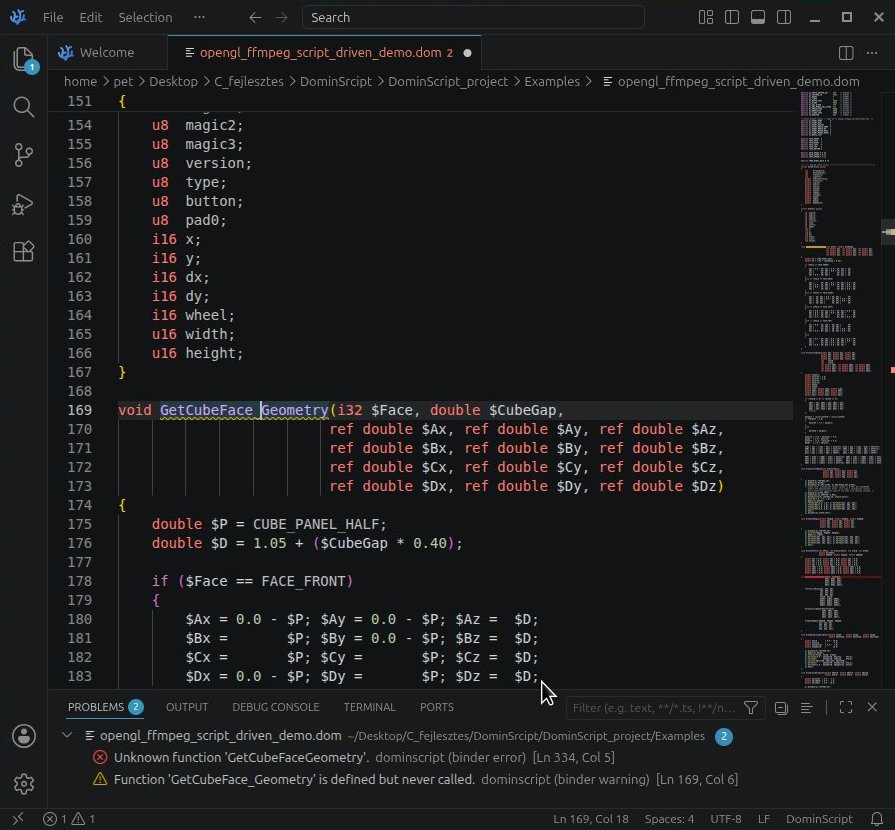The height and width of the screenshot is (830, 895).
Task: Open the Search view in activity bar
Action: point(23,107)
